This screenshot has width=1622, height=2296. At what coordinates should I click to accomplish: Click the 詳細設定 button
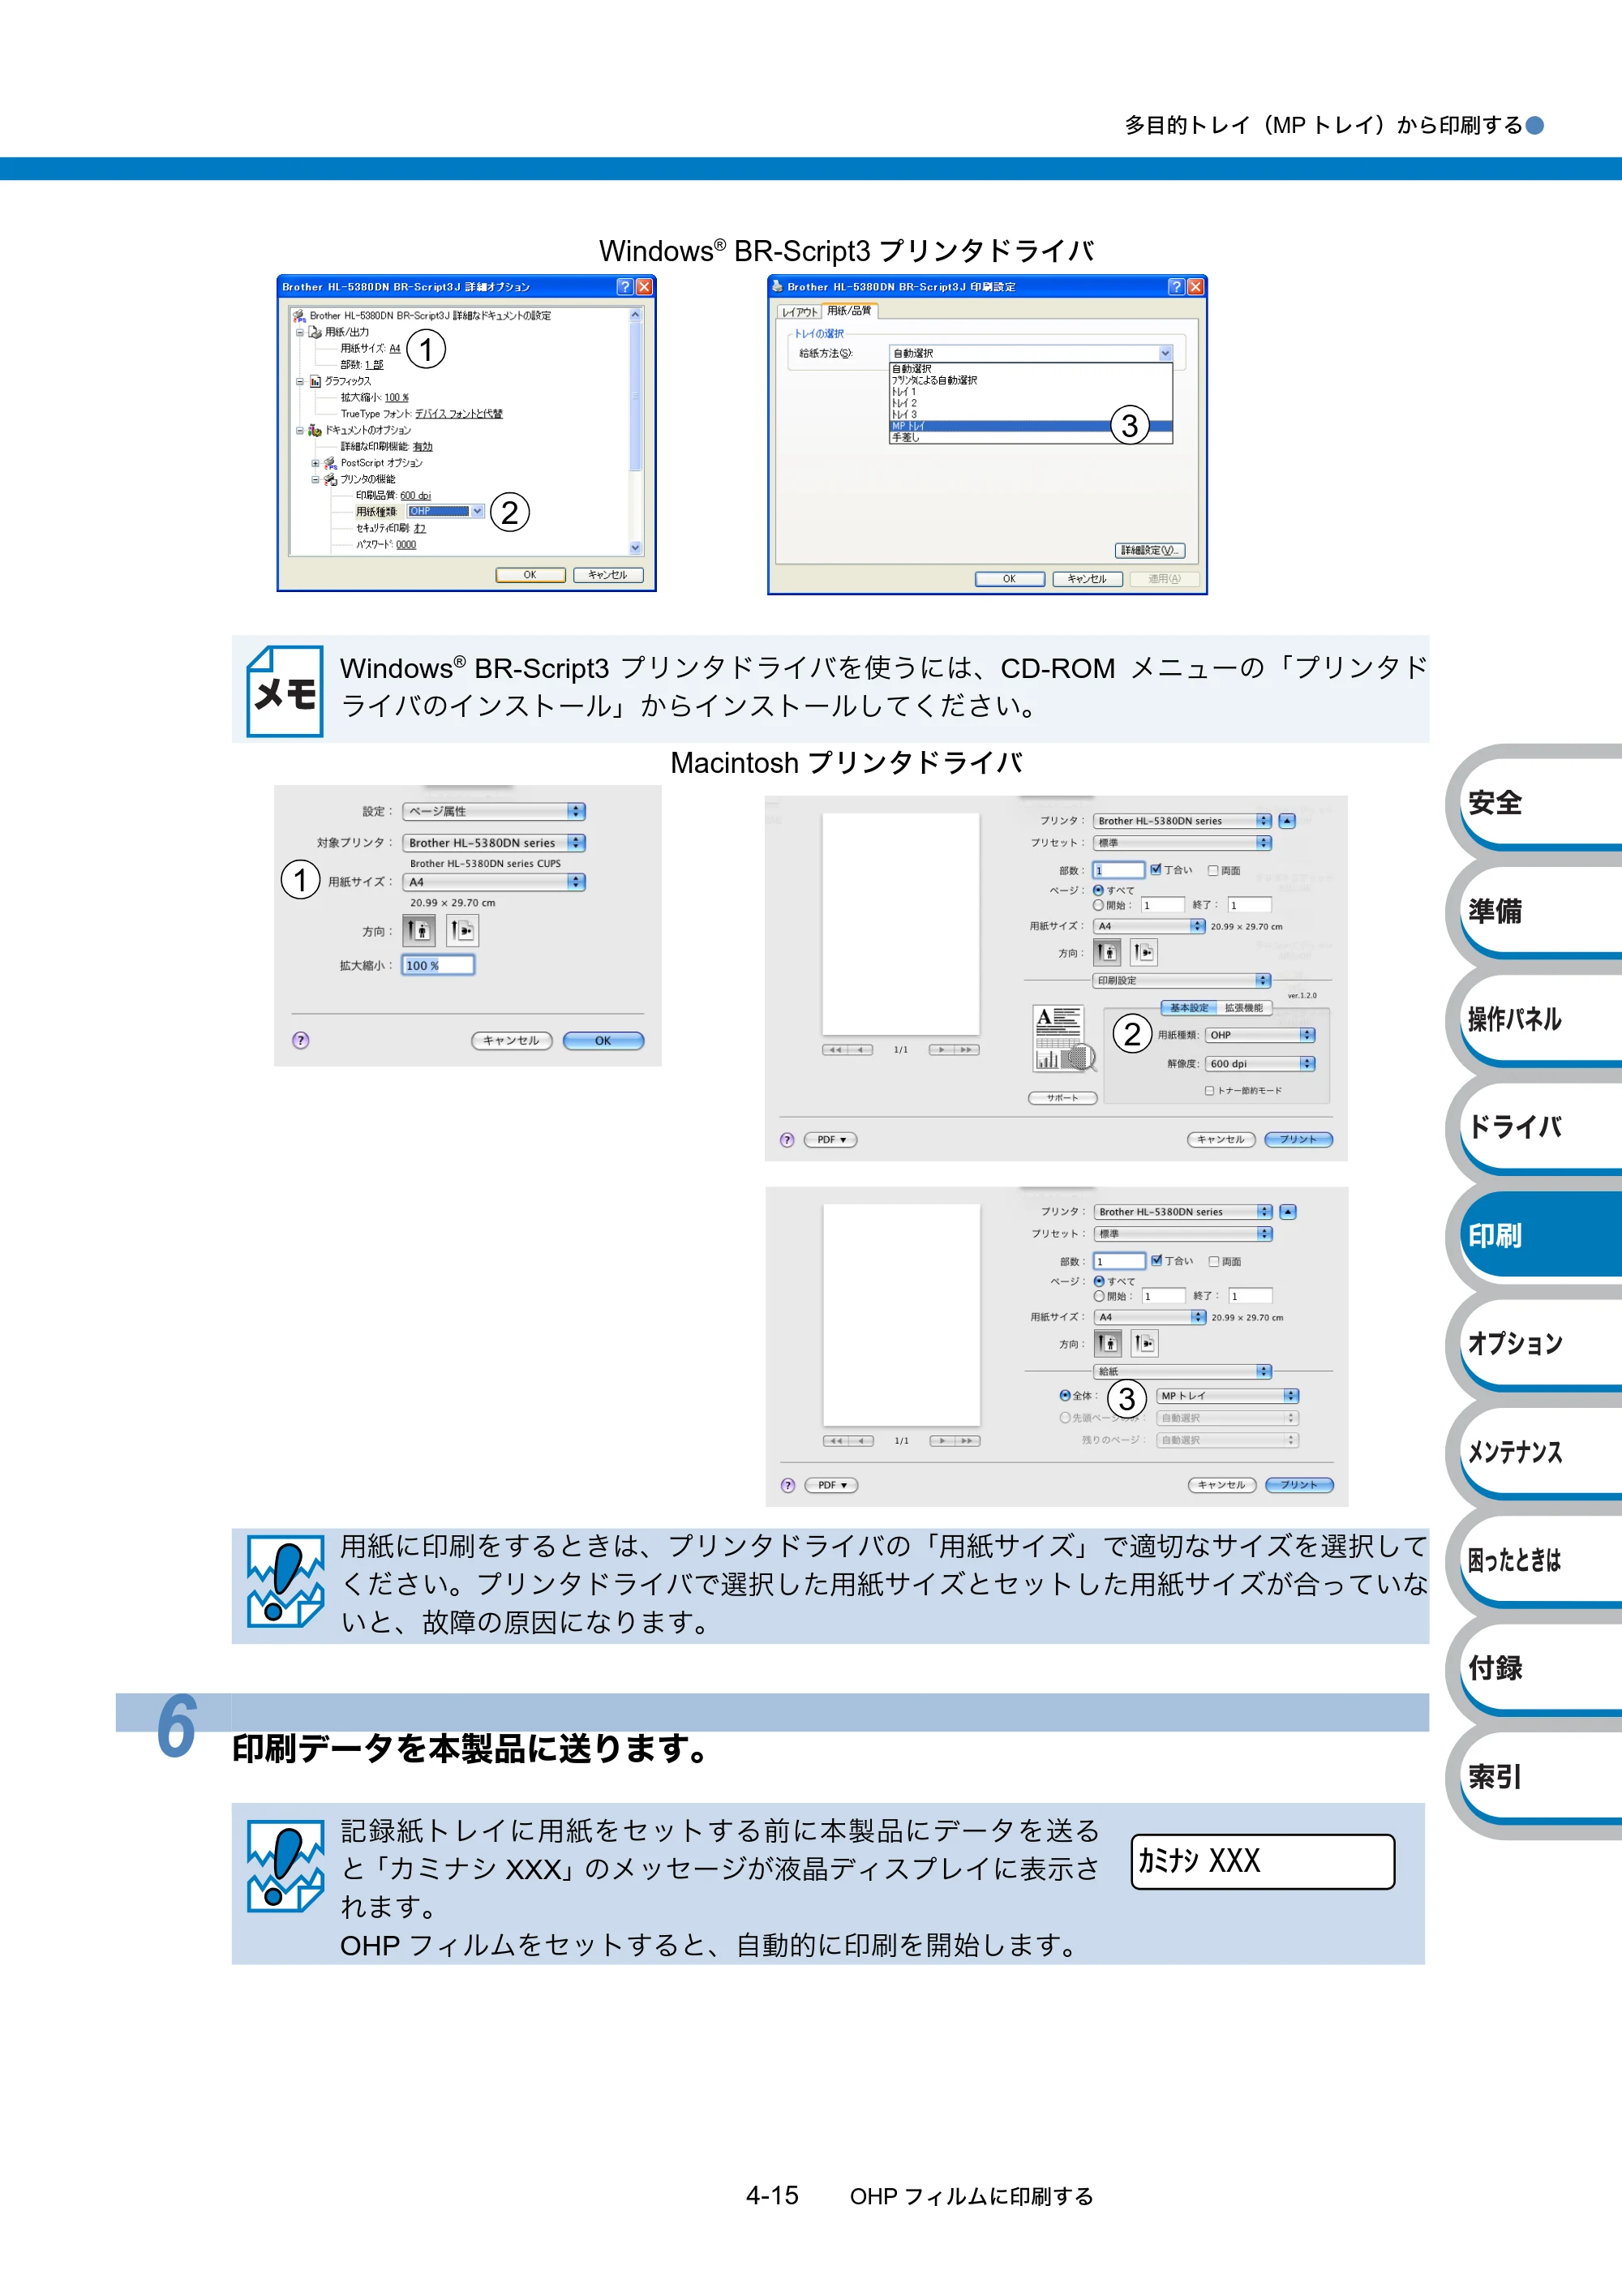coord(1150,550)
